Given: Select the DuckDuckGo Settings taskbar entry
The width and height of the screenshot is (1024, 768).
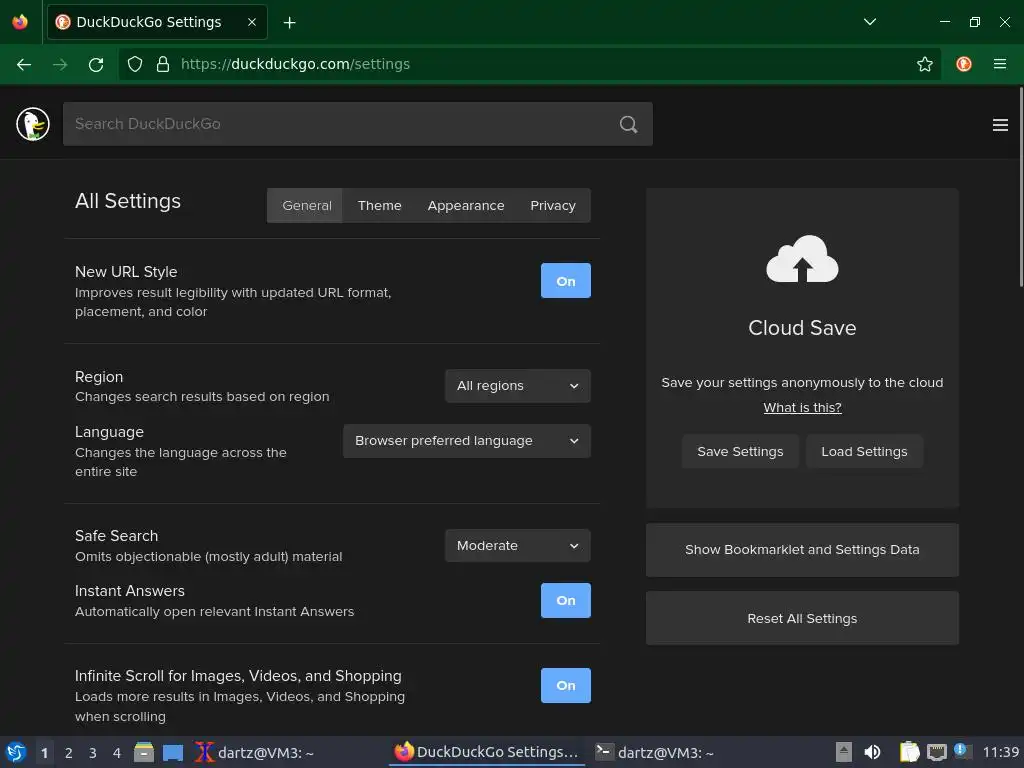Looking at the screenshot, I should click(487, 752).
